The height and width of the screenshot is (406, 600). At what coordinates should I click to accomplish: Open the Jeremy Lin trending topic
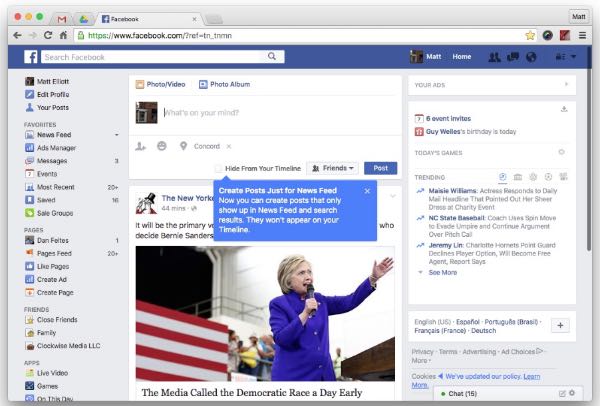(446, 245)
